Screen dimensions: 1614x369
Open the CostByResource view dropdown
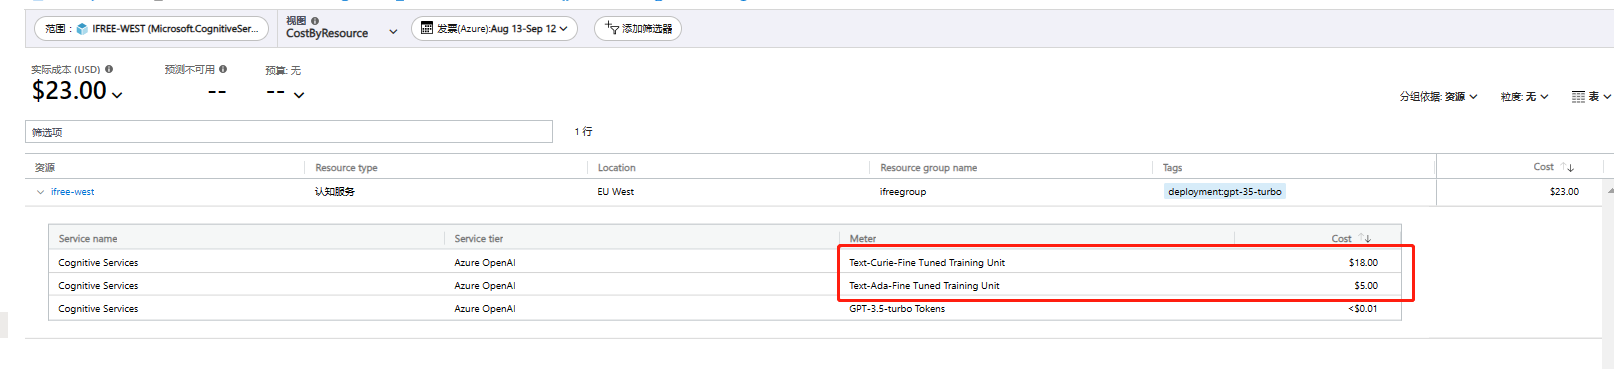342,33
